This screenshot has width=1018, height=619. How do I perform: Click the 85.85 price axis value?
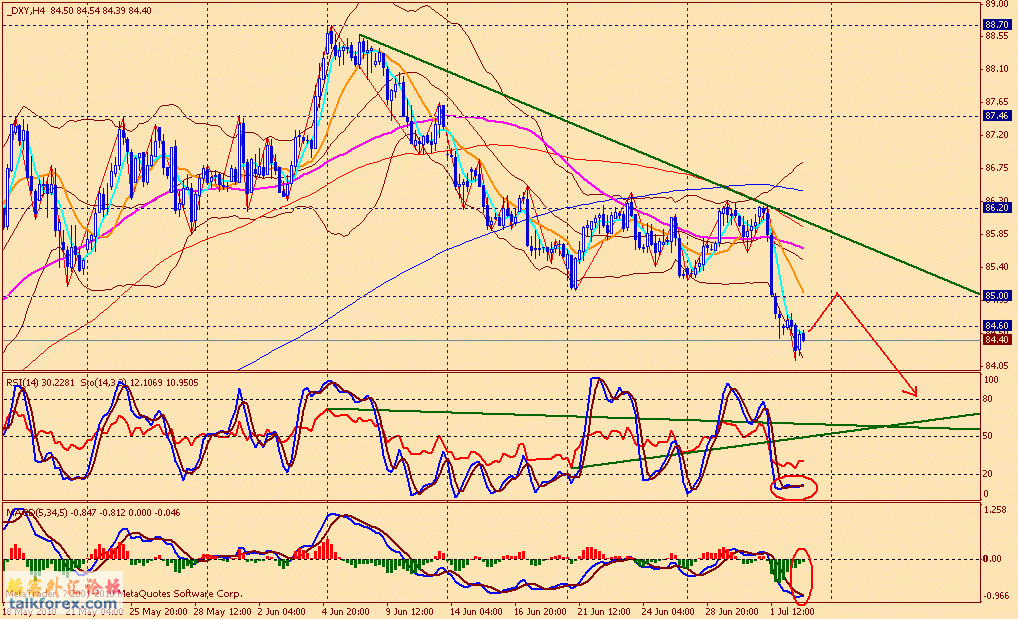[997, 234]
